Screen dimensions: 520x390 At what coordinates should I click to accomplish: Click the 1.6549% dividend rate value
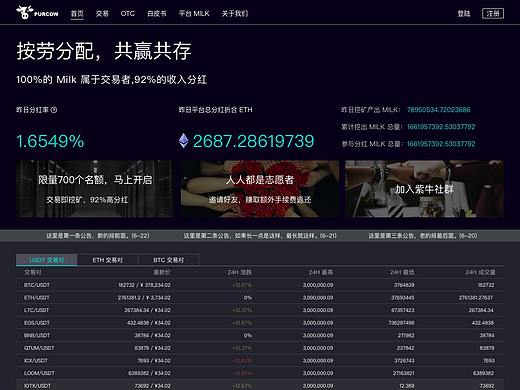50,141
